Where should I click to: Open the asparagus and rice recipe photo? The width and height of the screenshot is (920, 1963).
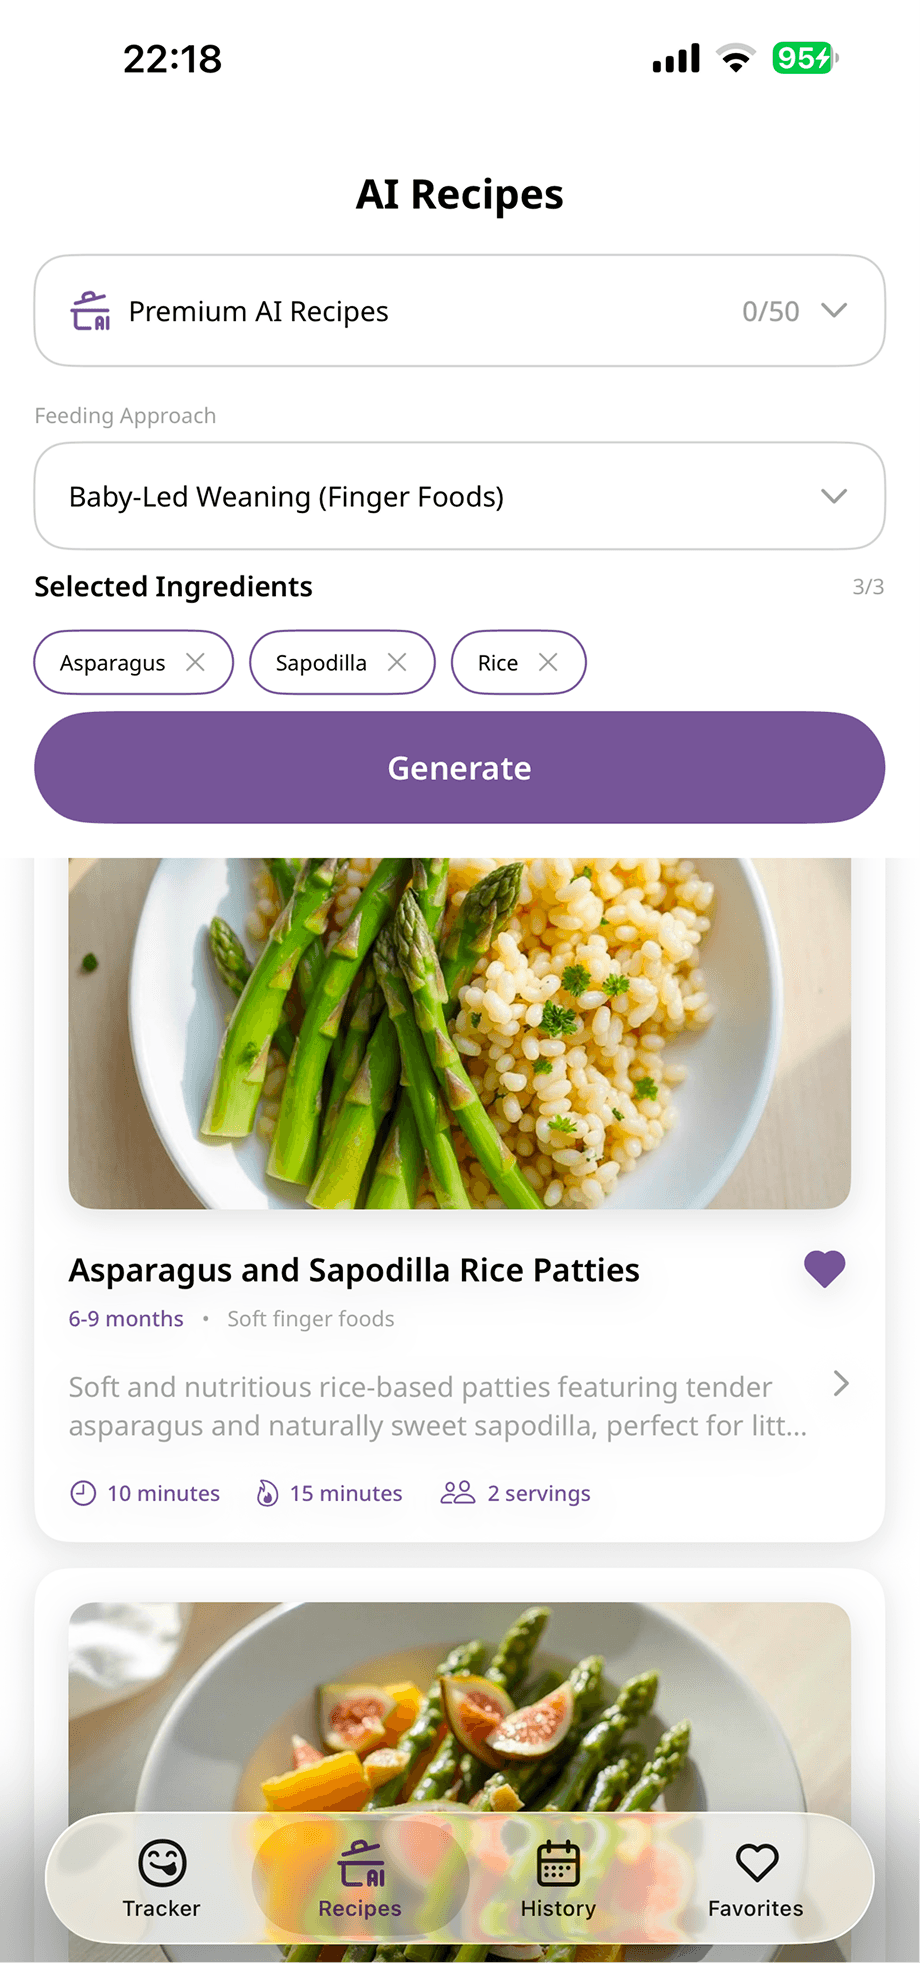point(459,1035)
